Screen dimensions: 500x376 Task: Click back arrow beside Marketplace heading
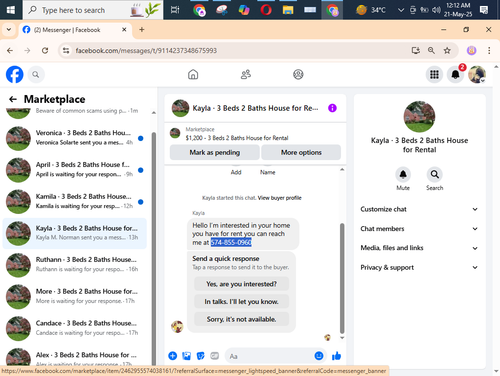(x=13, y=99)
